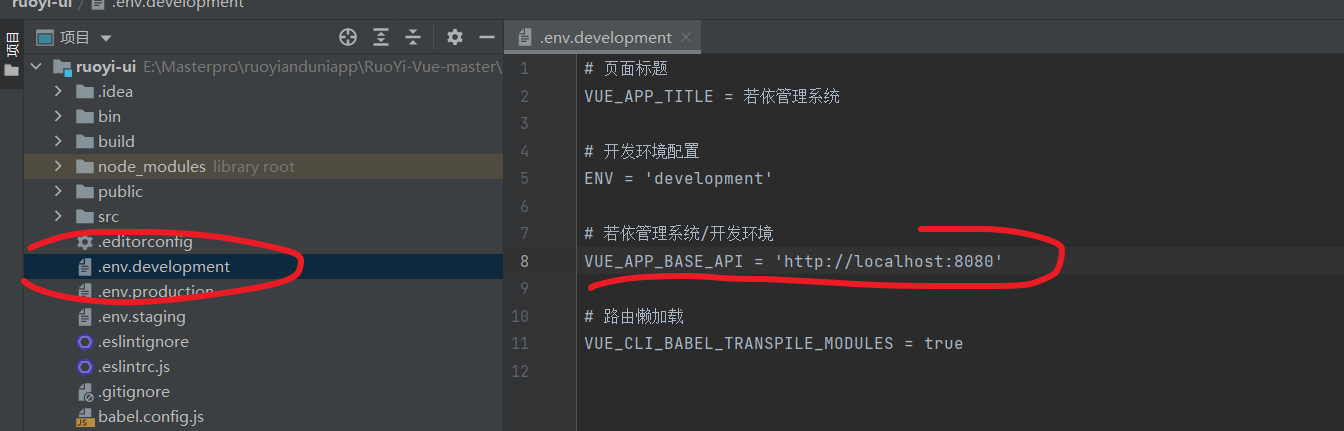This screenshot has width=1344, height=431.
Task: Click the .editorconfig gear file icon
Action: pyautogui.click(x=85, y=242)
